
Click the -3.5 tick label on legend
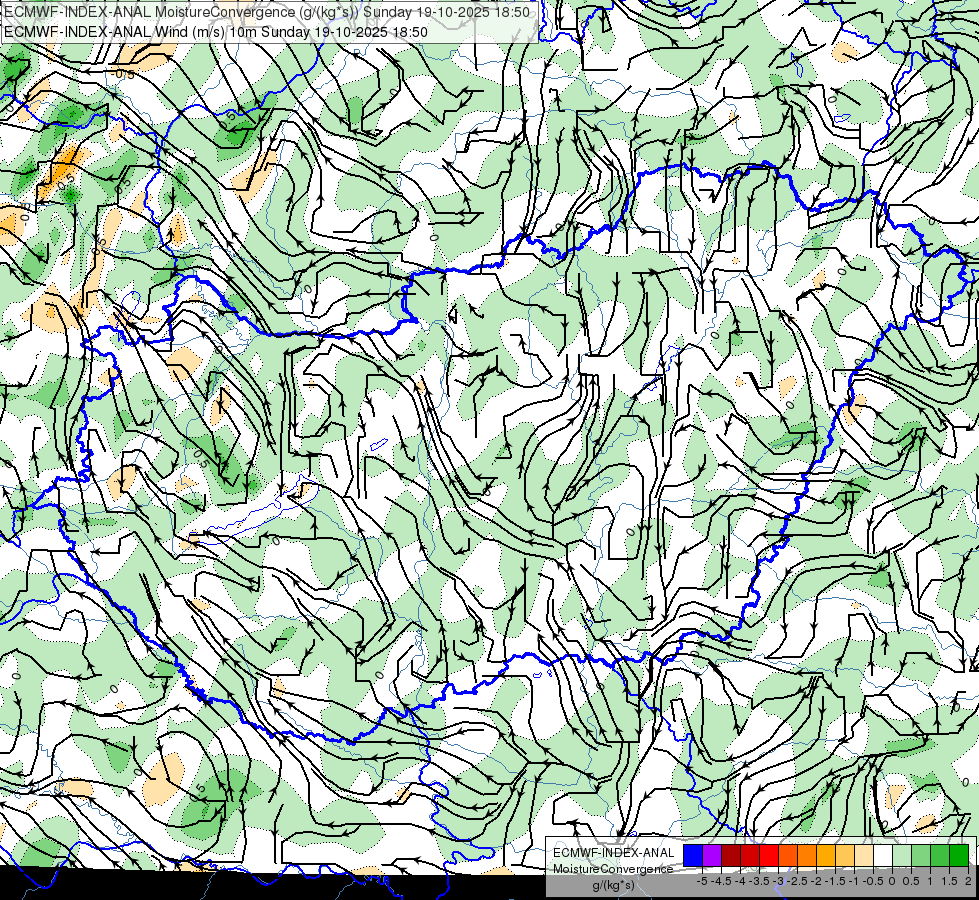pos(759,881)
